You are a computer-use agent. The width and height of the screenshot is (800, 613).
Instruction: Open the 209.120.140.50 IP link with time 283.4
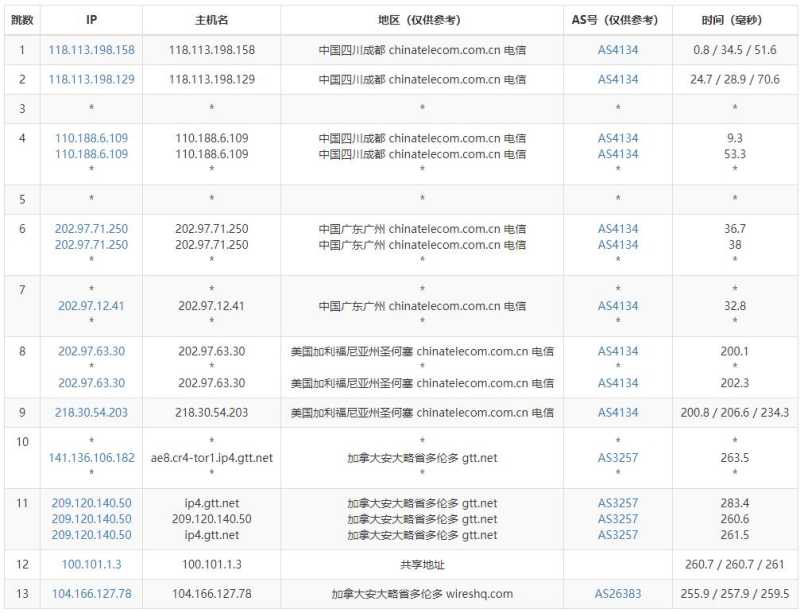[x=91, y=503]
